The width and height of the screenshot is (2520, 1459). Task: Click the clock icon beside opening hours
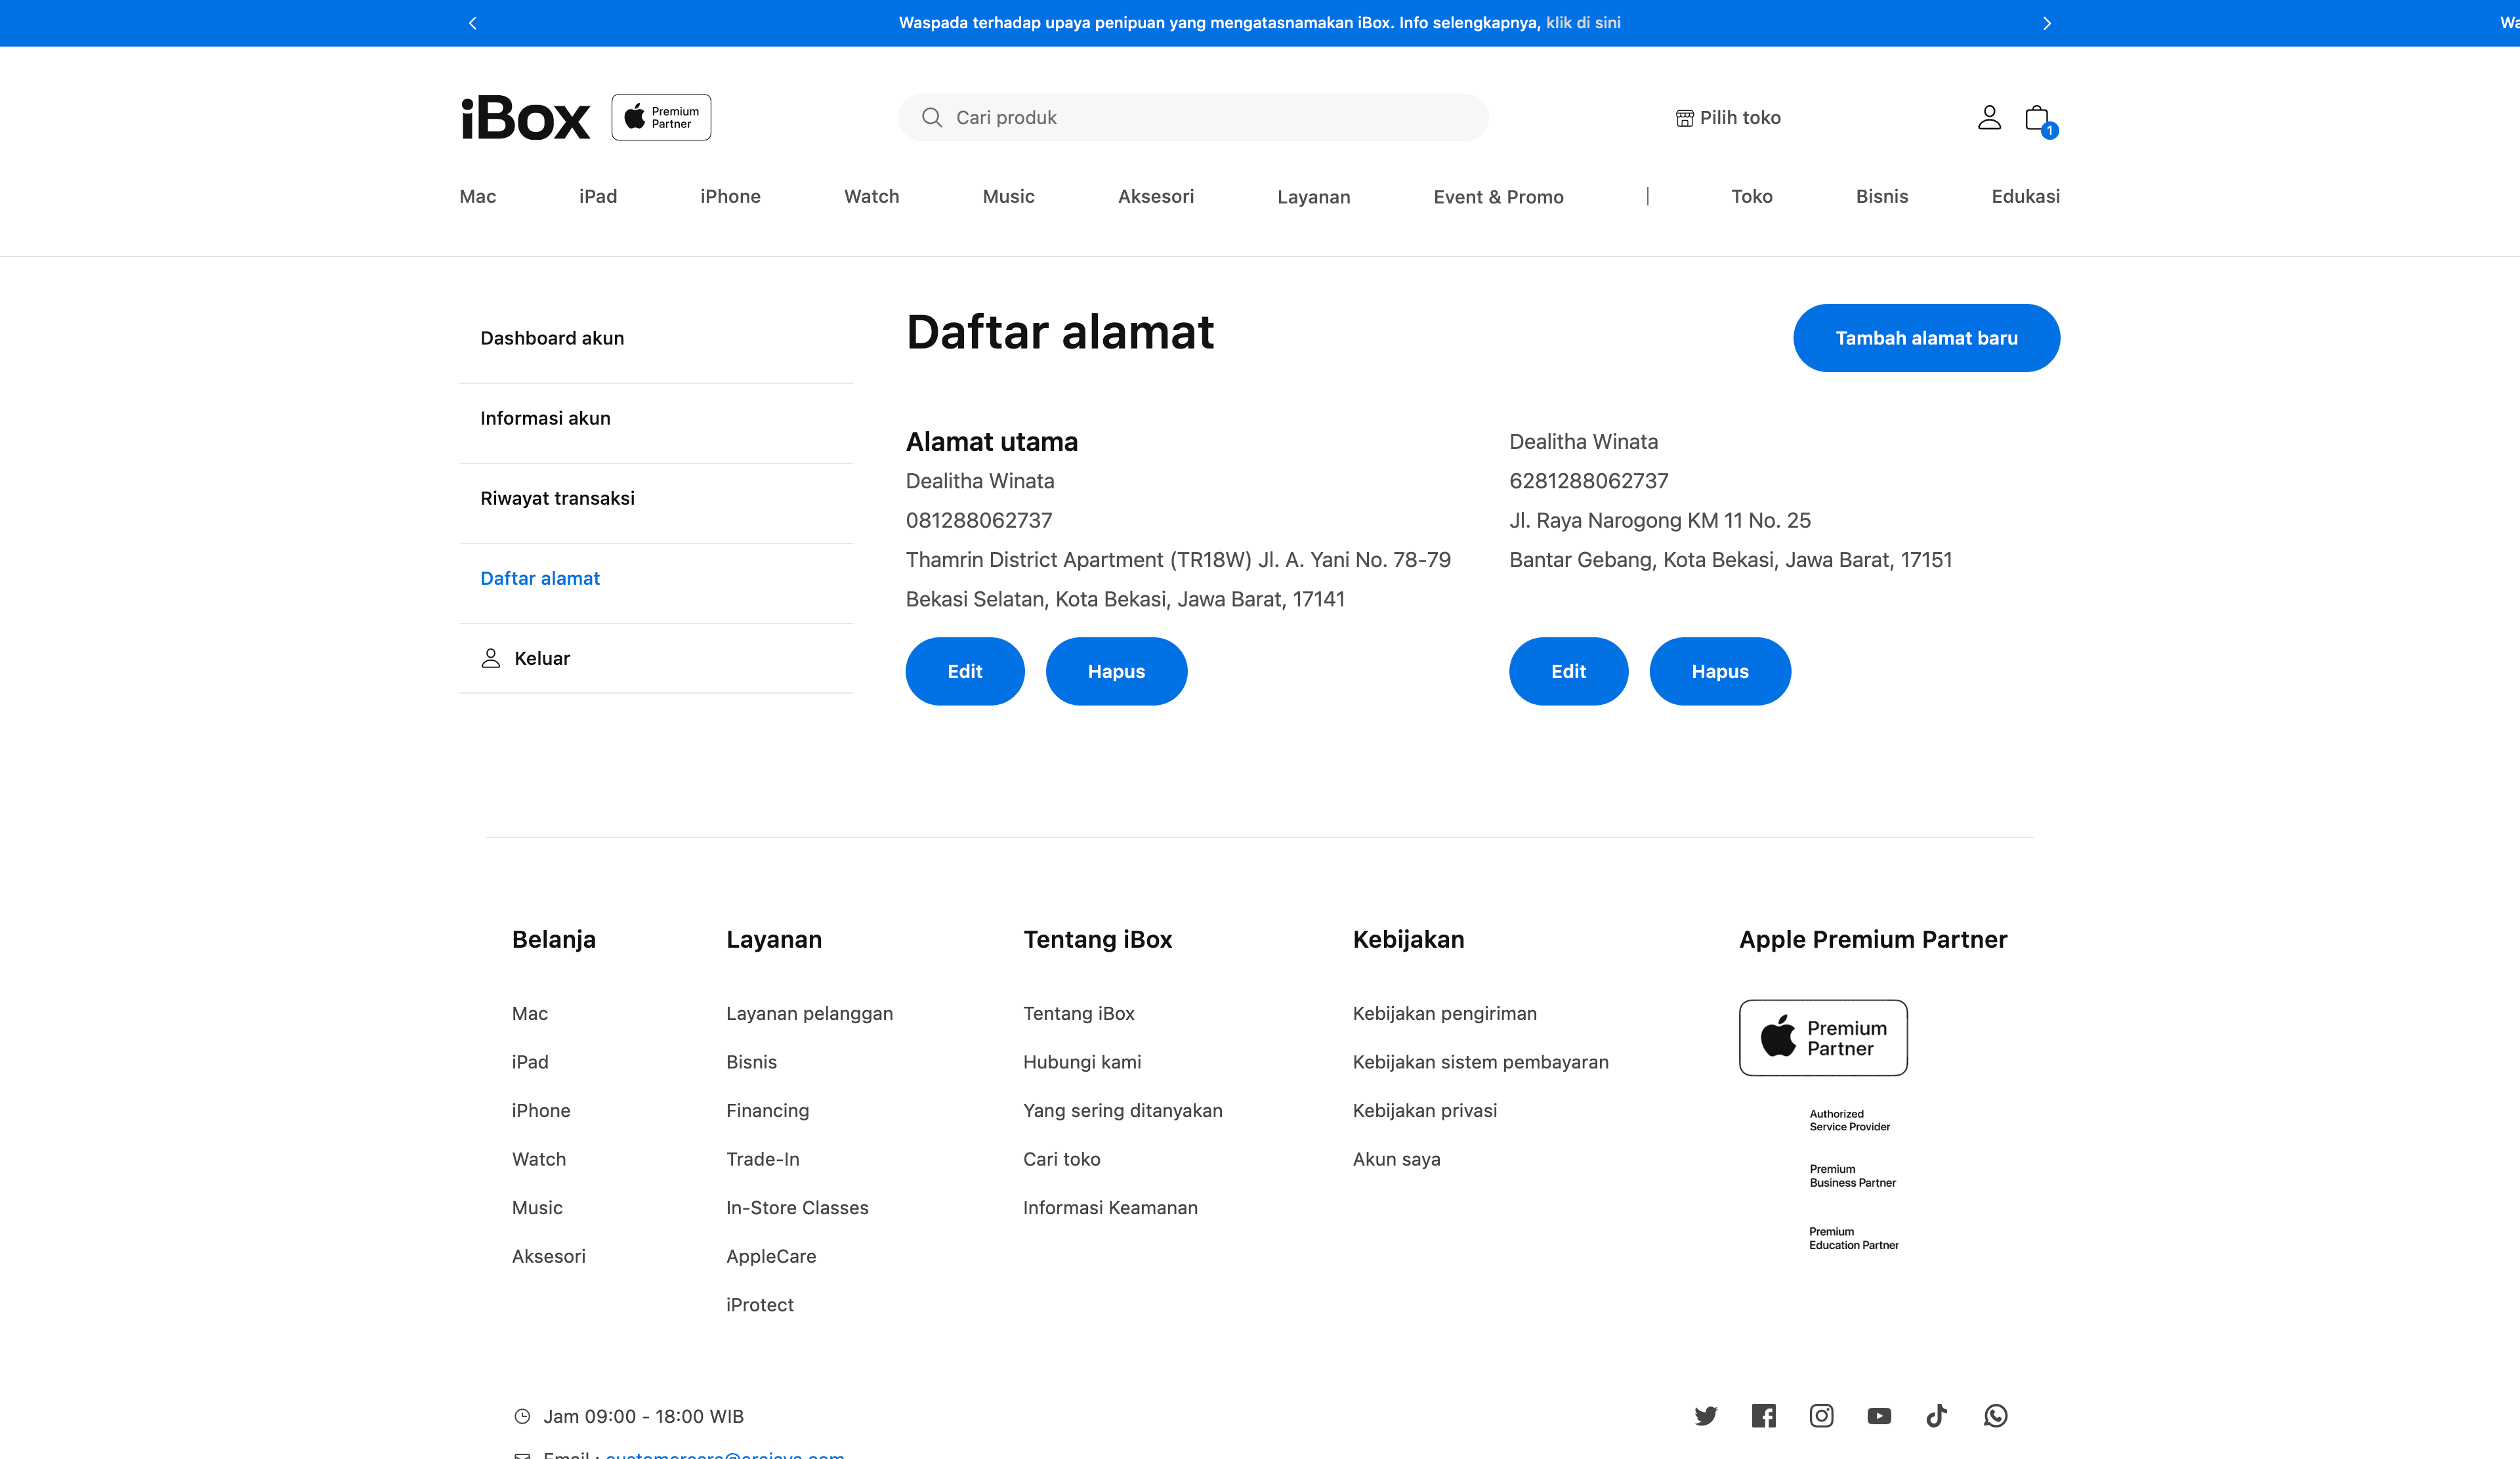coord(522,1416)
